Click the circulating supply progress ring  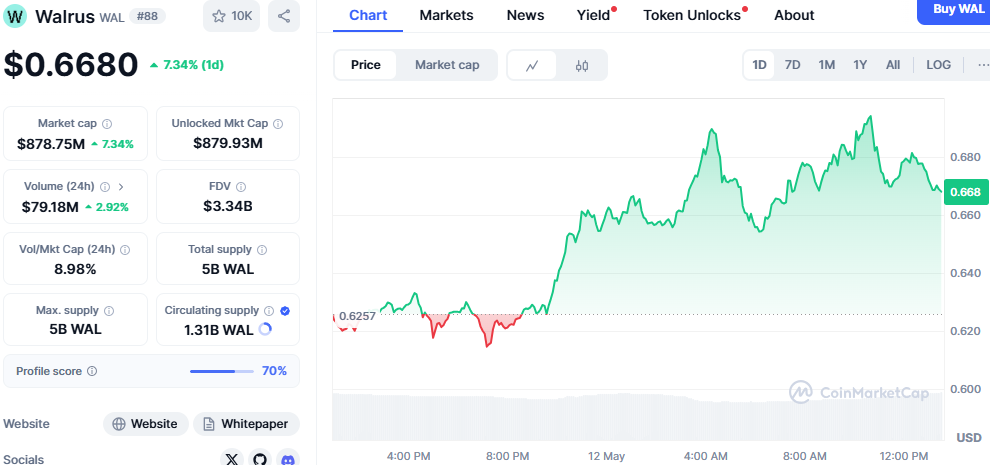[265, 329]
